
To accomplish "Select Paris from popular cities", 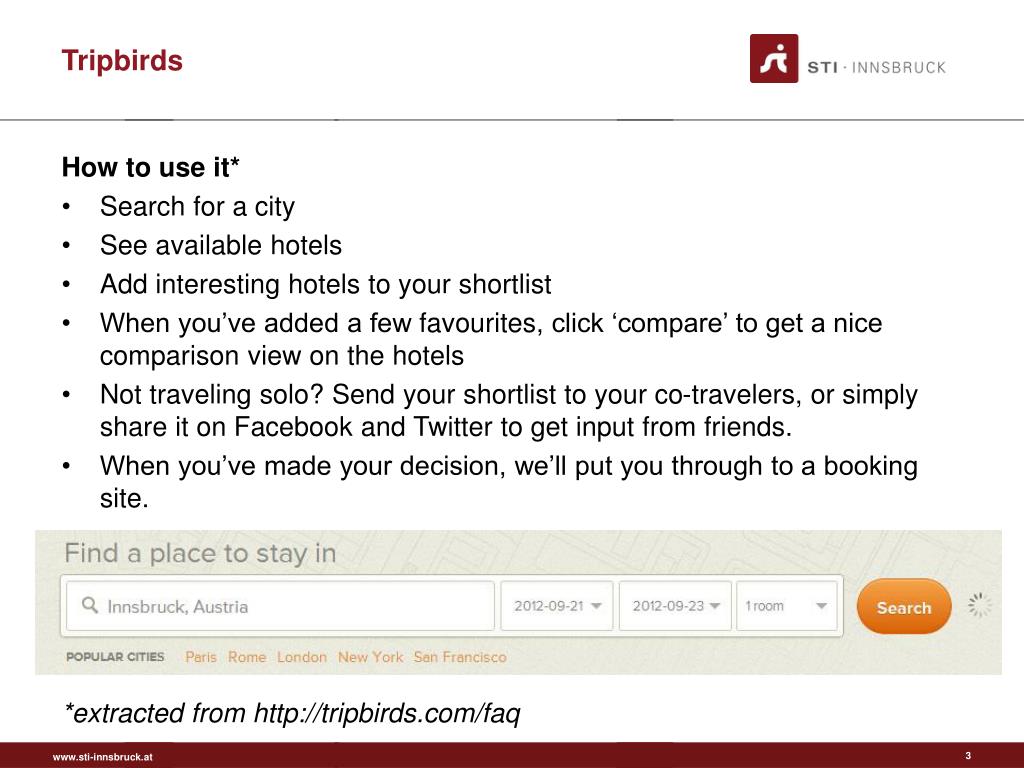I will tap(200, 657).
